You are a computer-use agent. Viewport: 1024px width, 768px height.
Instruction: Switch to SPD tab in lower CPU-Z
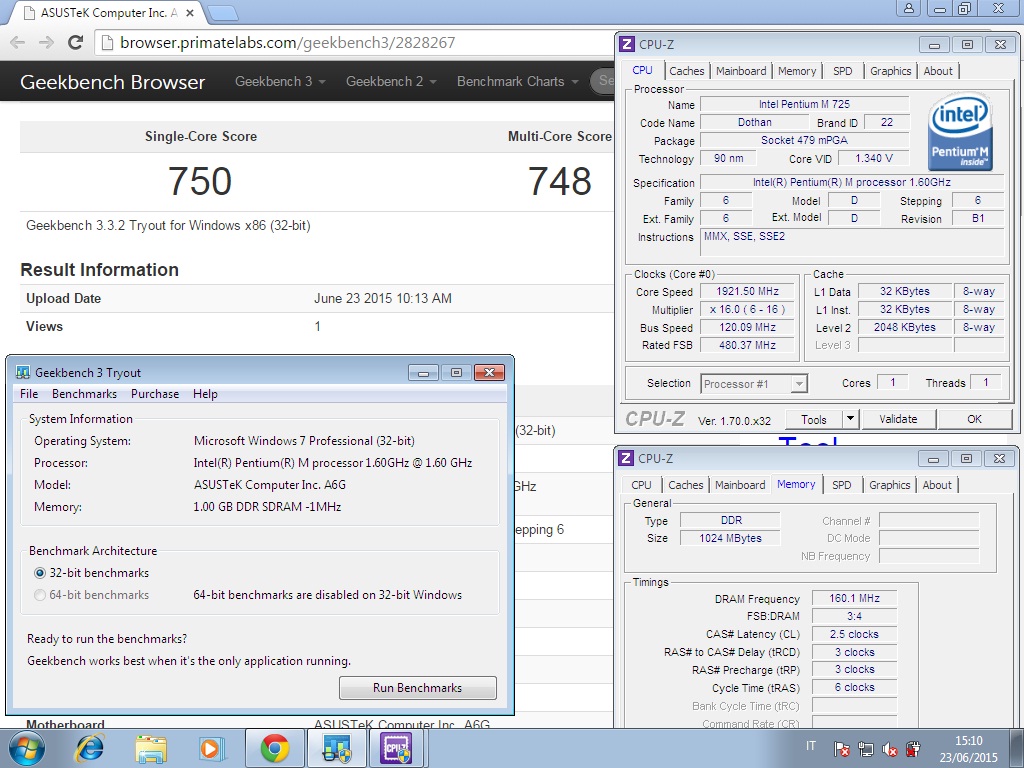841,485
